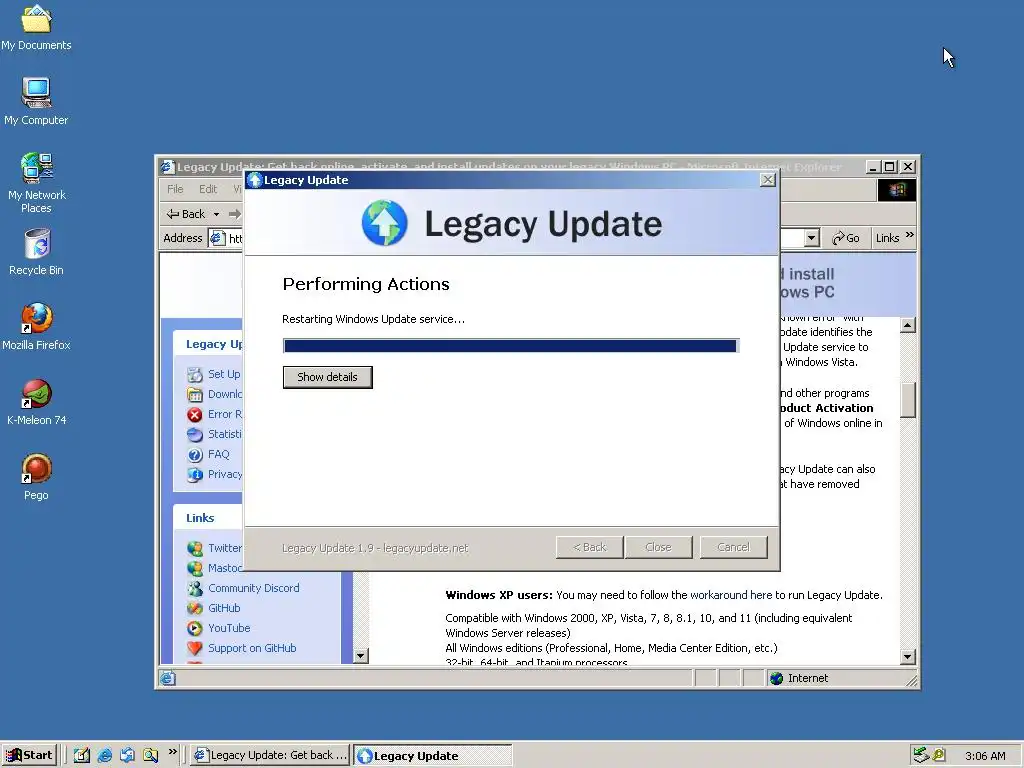Click Show Desktop quick launch icon
The image size is (1024, 768).
[82, 755]
